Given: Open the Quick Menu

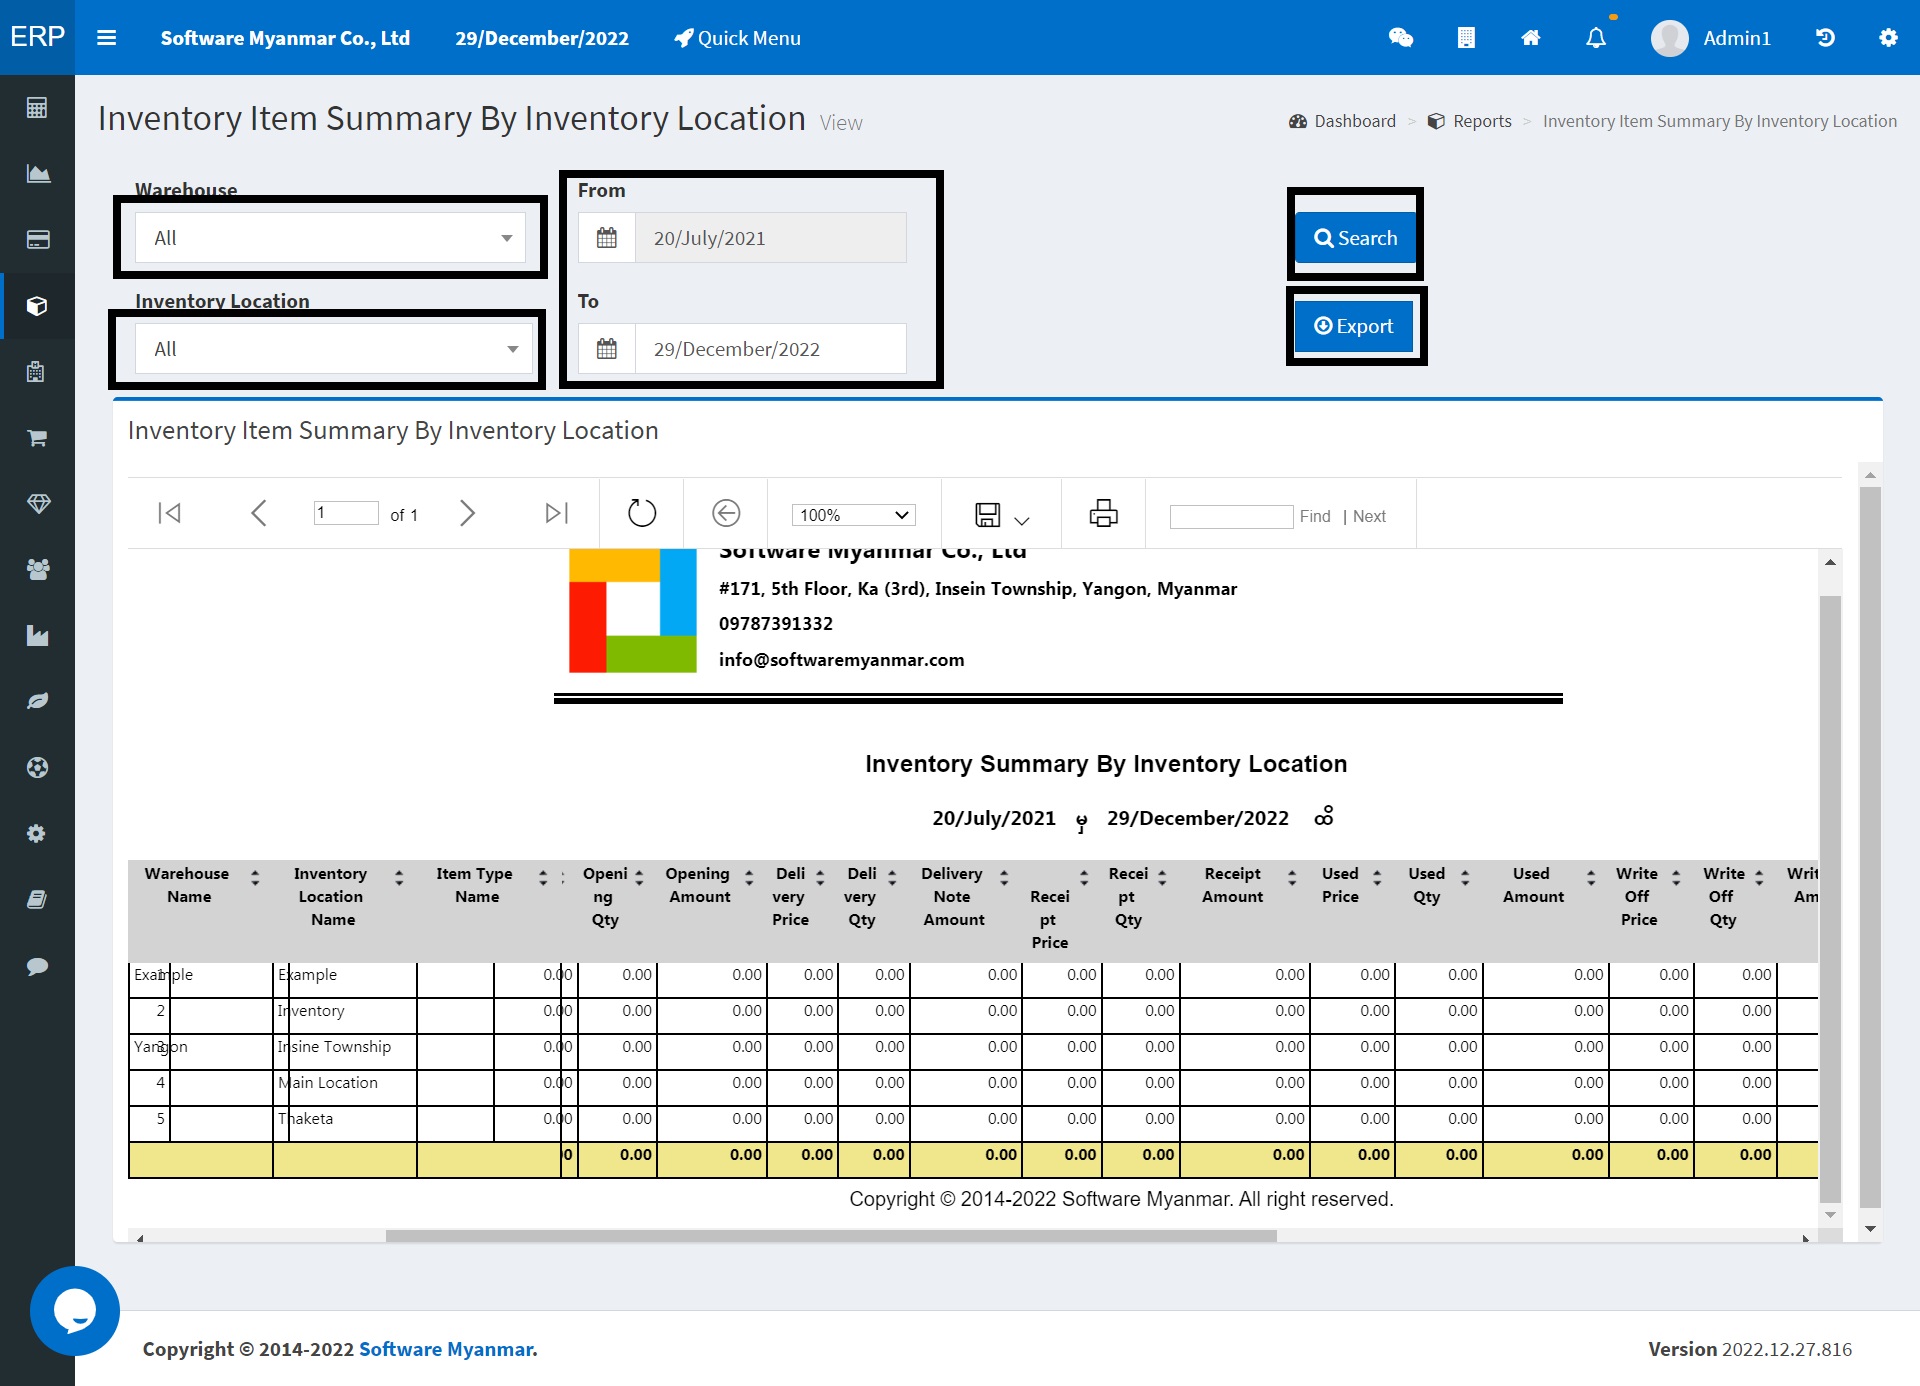Looking at the screenshot, I should 737,38.
